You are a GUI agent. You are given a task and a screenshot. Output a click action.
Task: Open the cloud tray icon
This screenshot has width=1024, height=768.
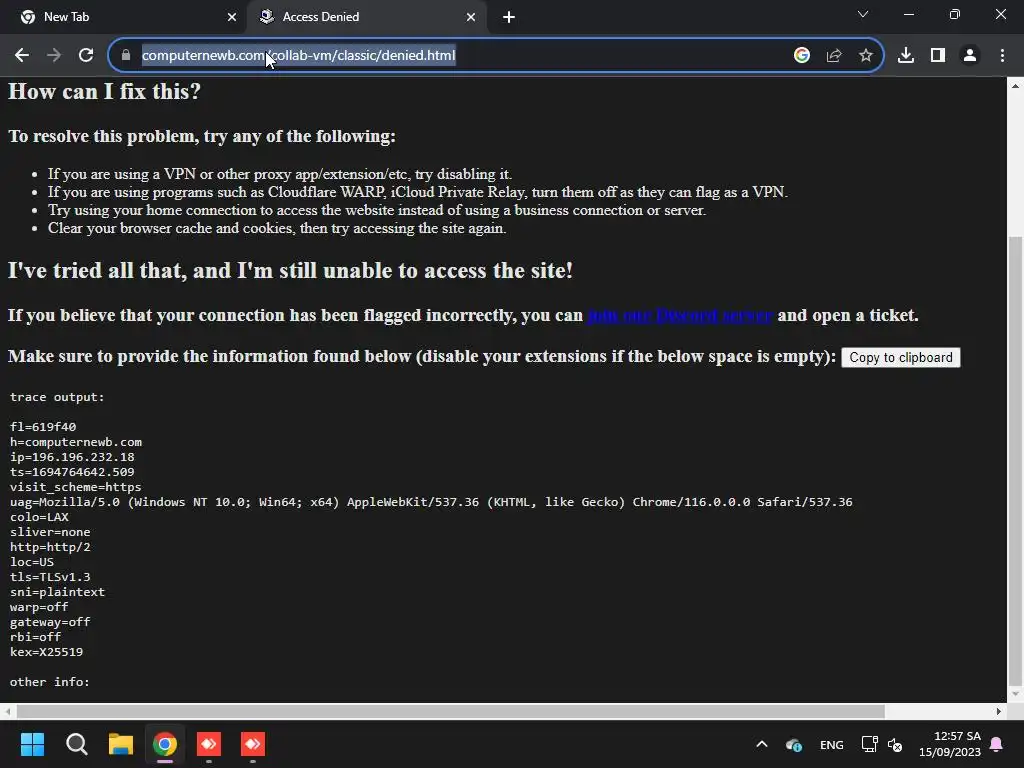click(x=793, y=744)
